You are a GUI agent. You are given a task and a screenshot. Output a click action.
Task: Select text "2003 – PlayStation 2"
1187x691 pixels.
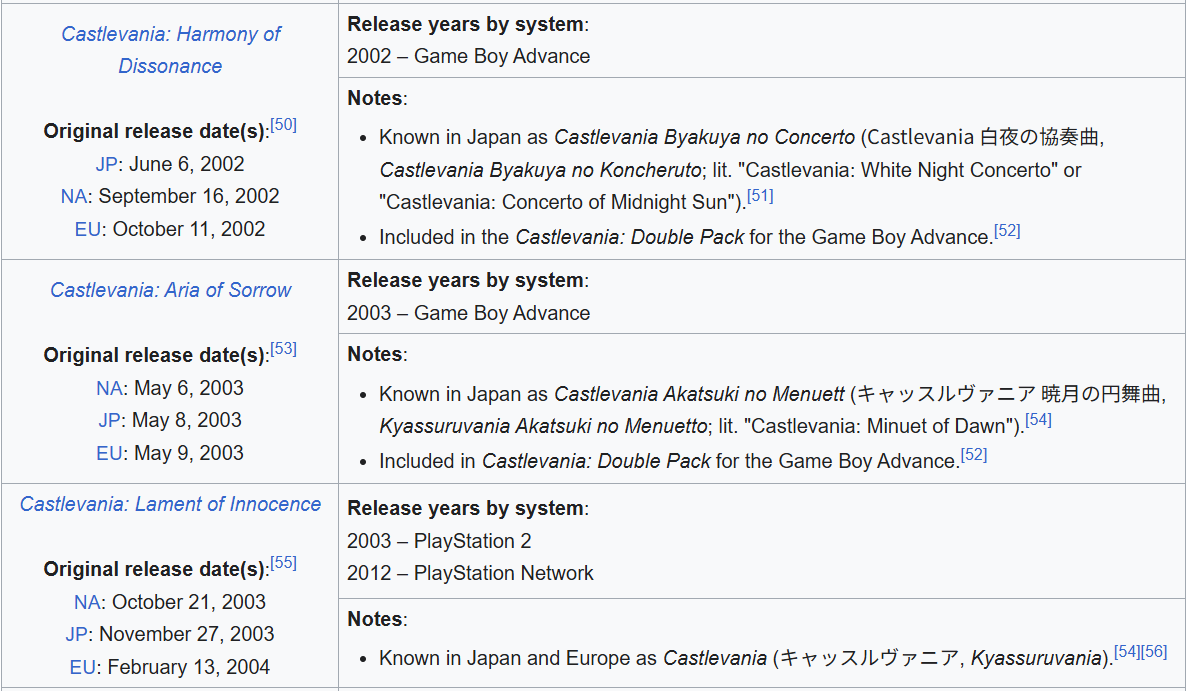439,541
